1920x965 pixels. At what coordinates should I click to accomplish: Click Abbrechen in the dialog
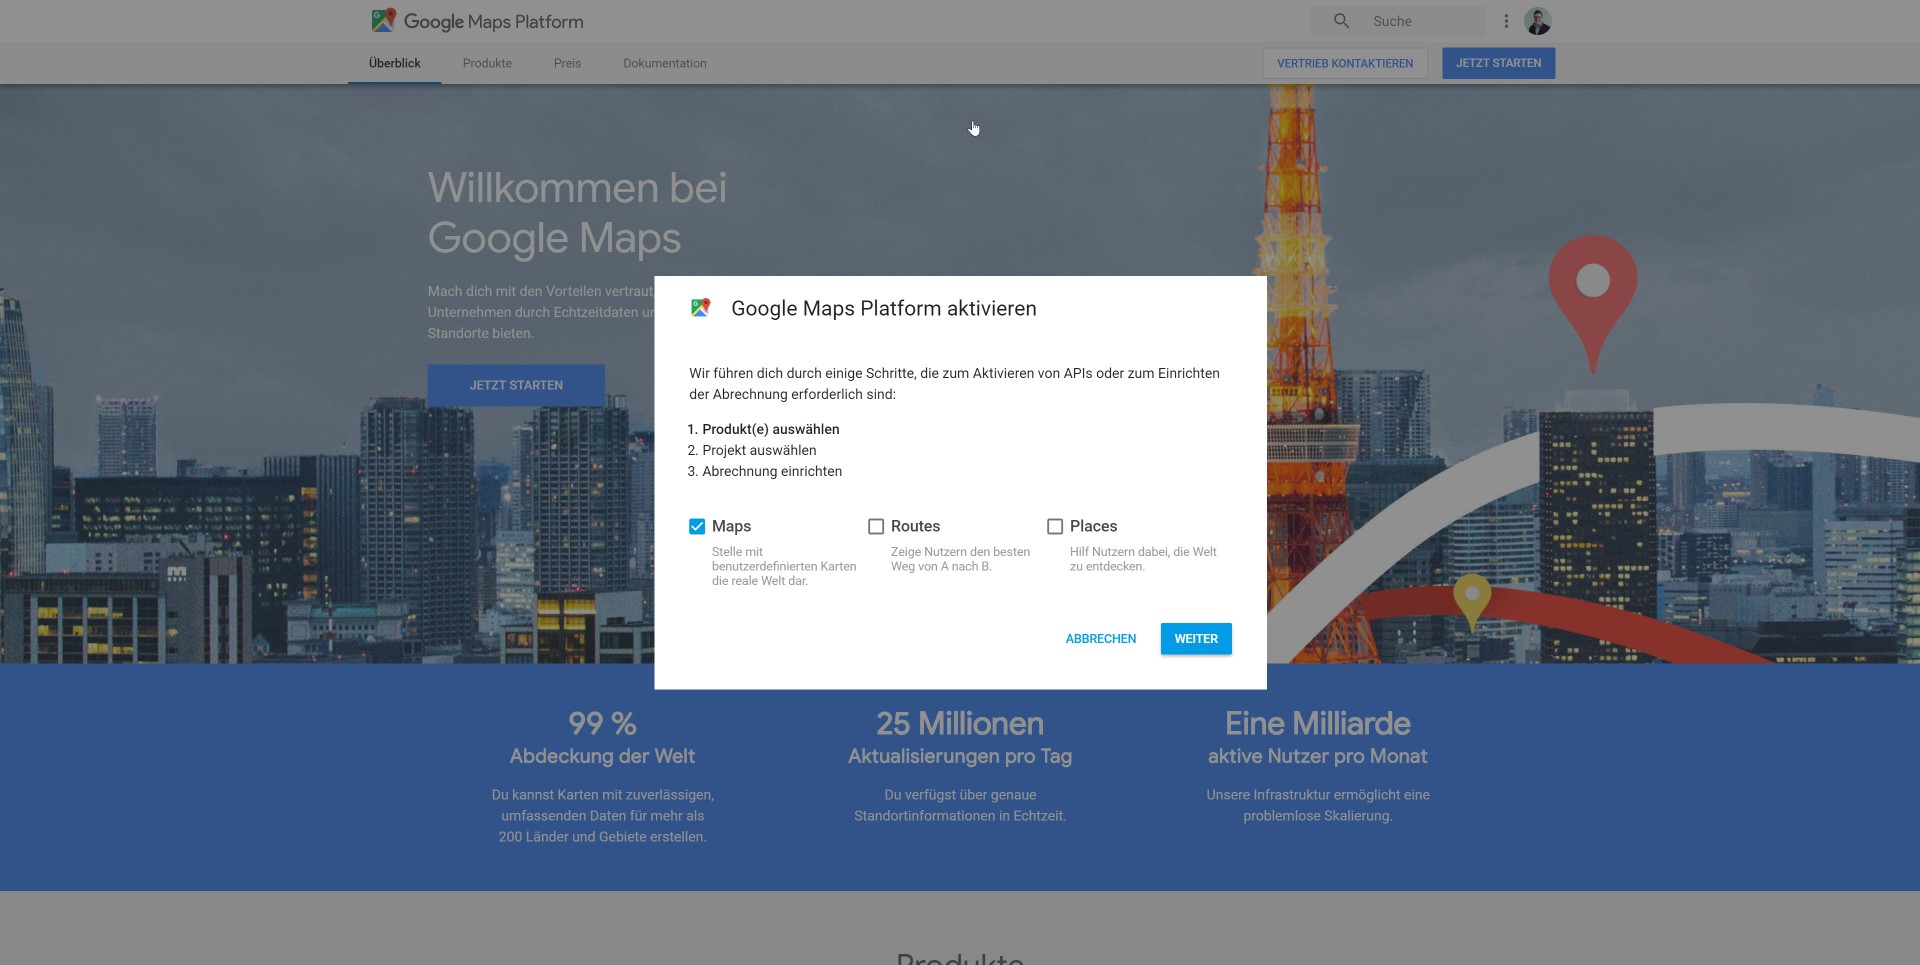[x=1101, y=639]
